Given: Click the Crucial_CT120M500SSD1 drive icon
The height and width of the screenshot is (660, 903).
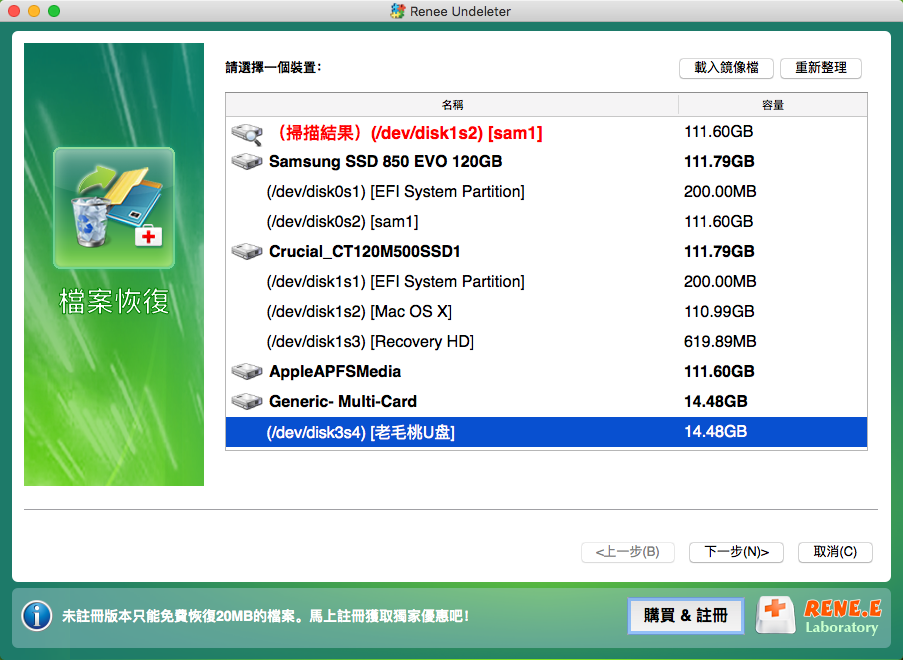Looking at the screenshot, I should [x=246, y=252].
